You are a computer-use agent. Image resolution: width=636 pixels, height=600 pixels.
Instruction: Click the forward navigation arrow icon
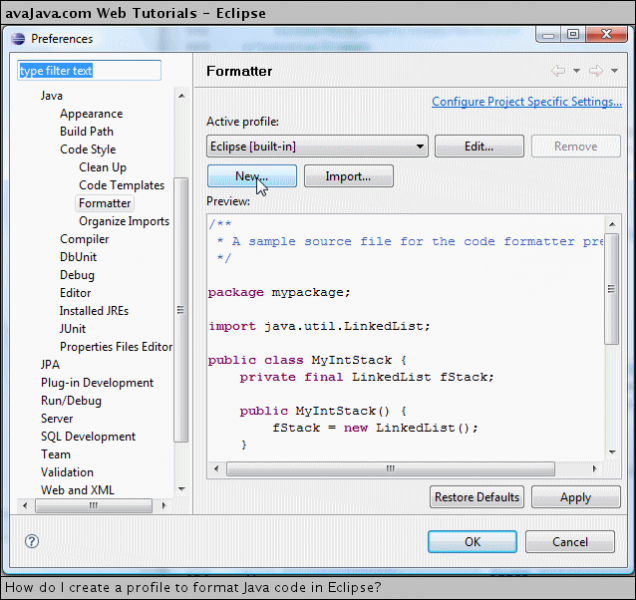pyautogui.click(x=594, y=71)
